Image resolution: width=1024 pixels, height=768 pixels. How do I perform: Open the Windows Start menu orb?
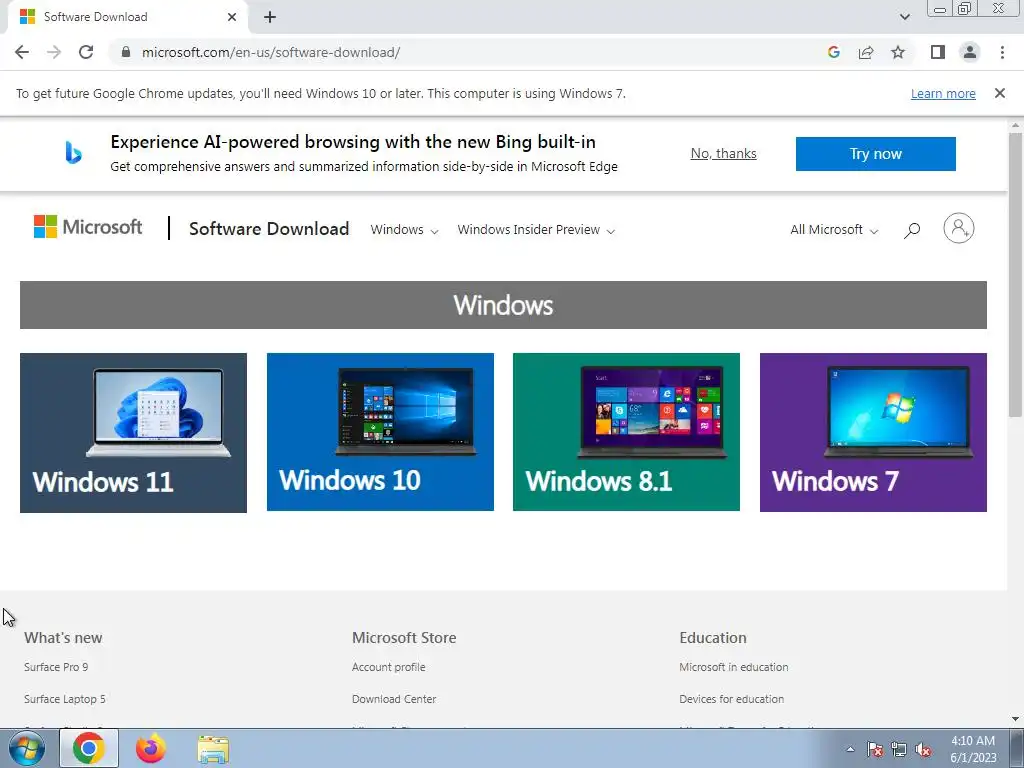(27, 748)
